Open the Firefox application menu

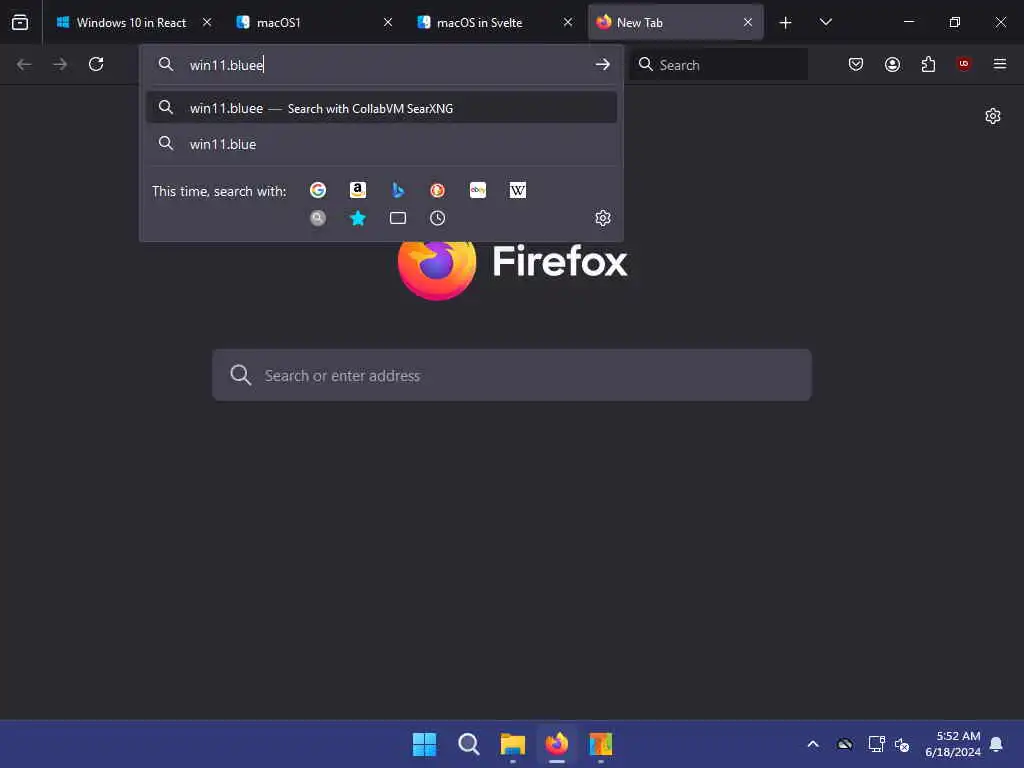[x=1000, y=64]
